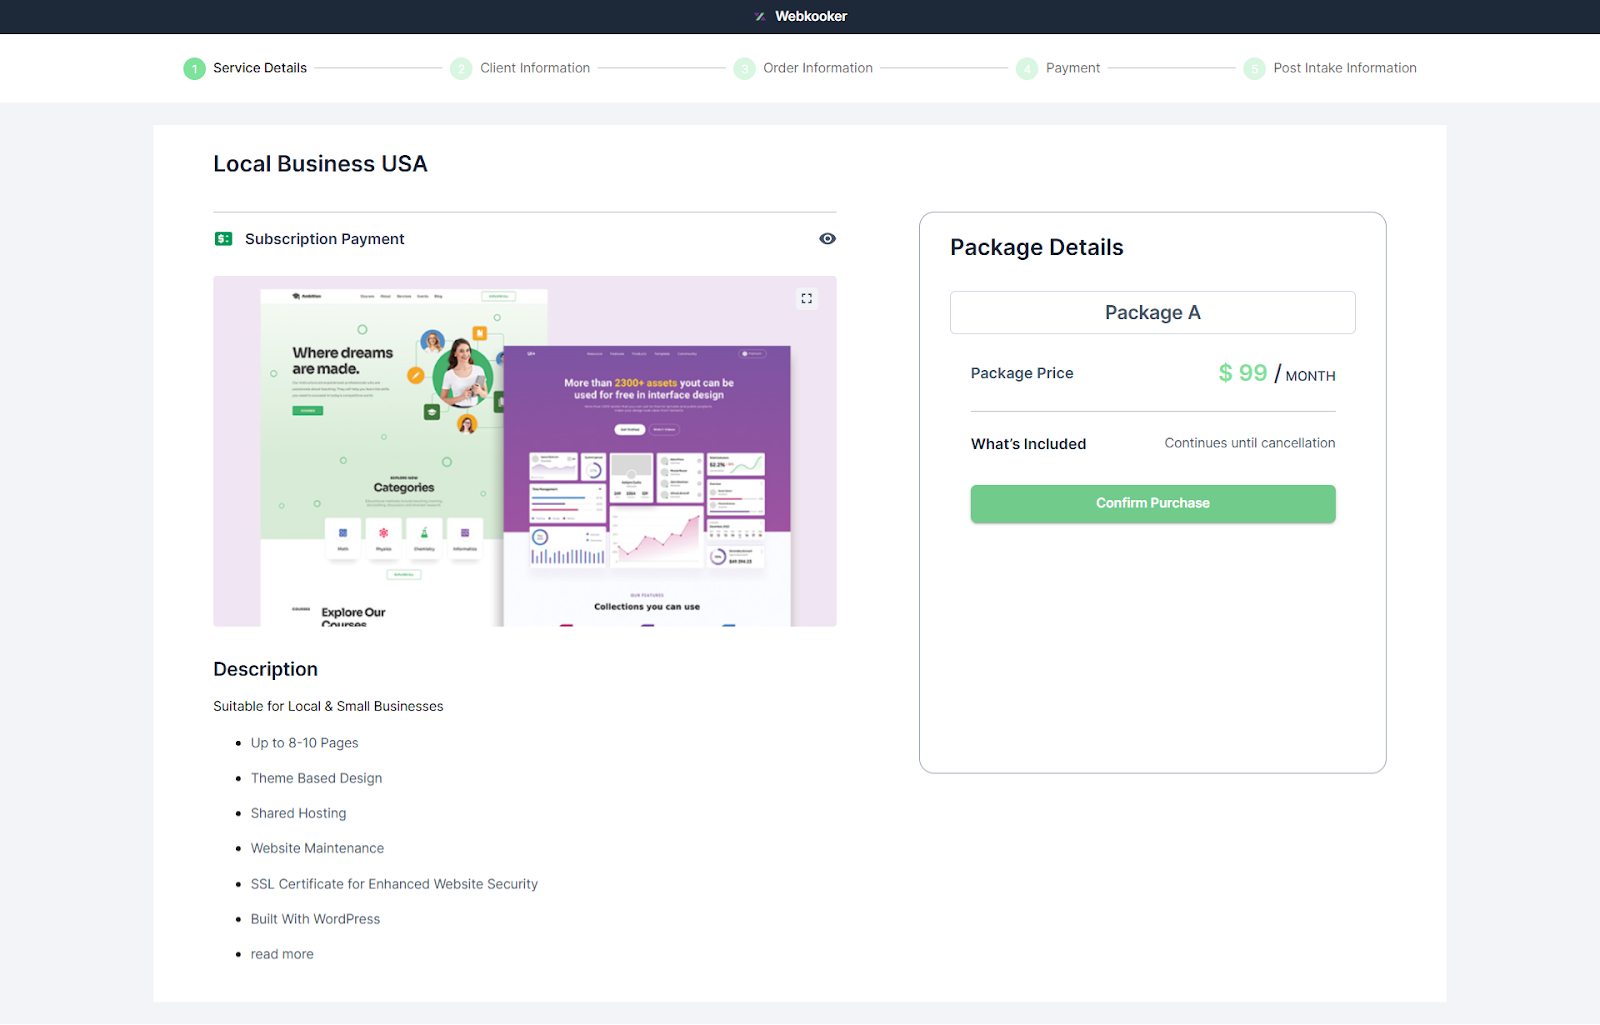Select step 2 Client Information circle icon
The height and width of the screenshot is (1025, 1600).
[x=461, y=68]
